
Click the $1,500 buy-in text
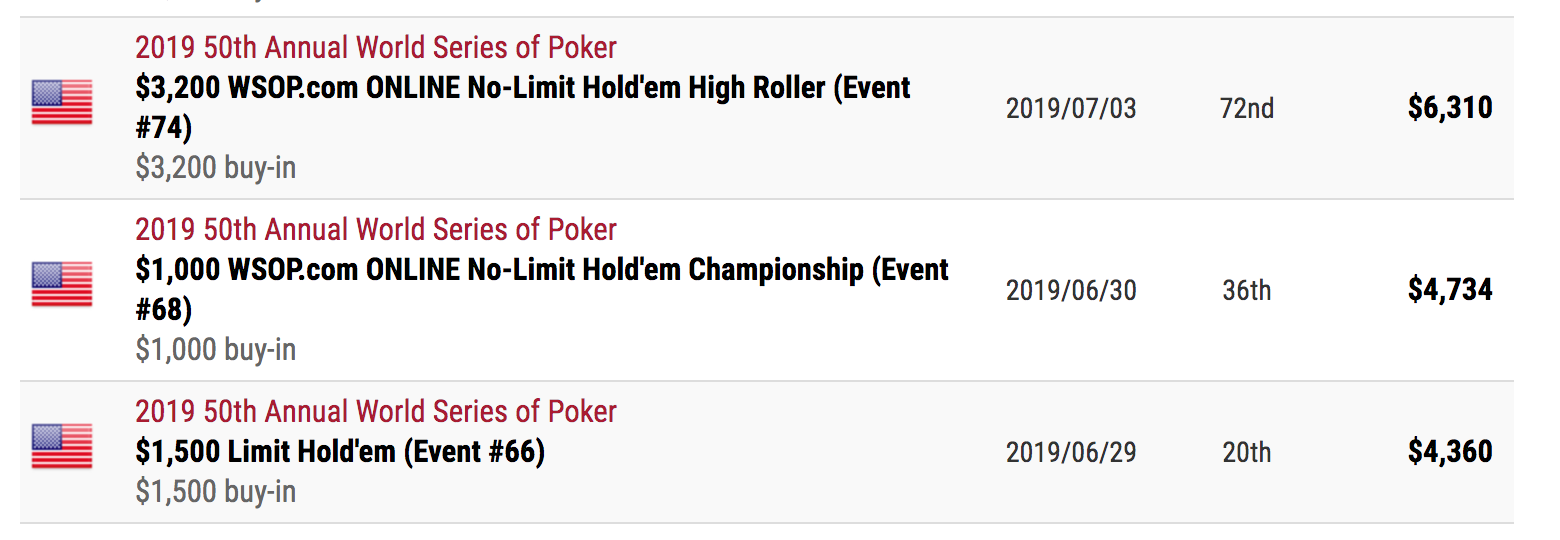click(216, 491)
